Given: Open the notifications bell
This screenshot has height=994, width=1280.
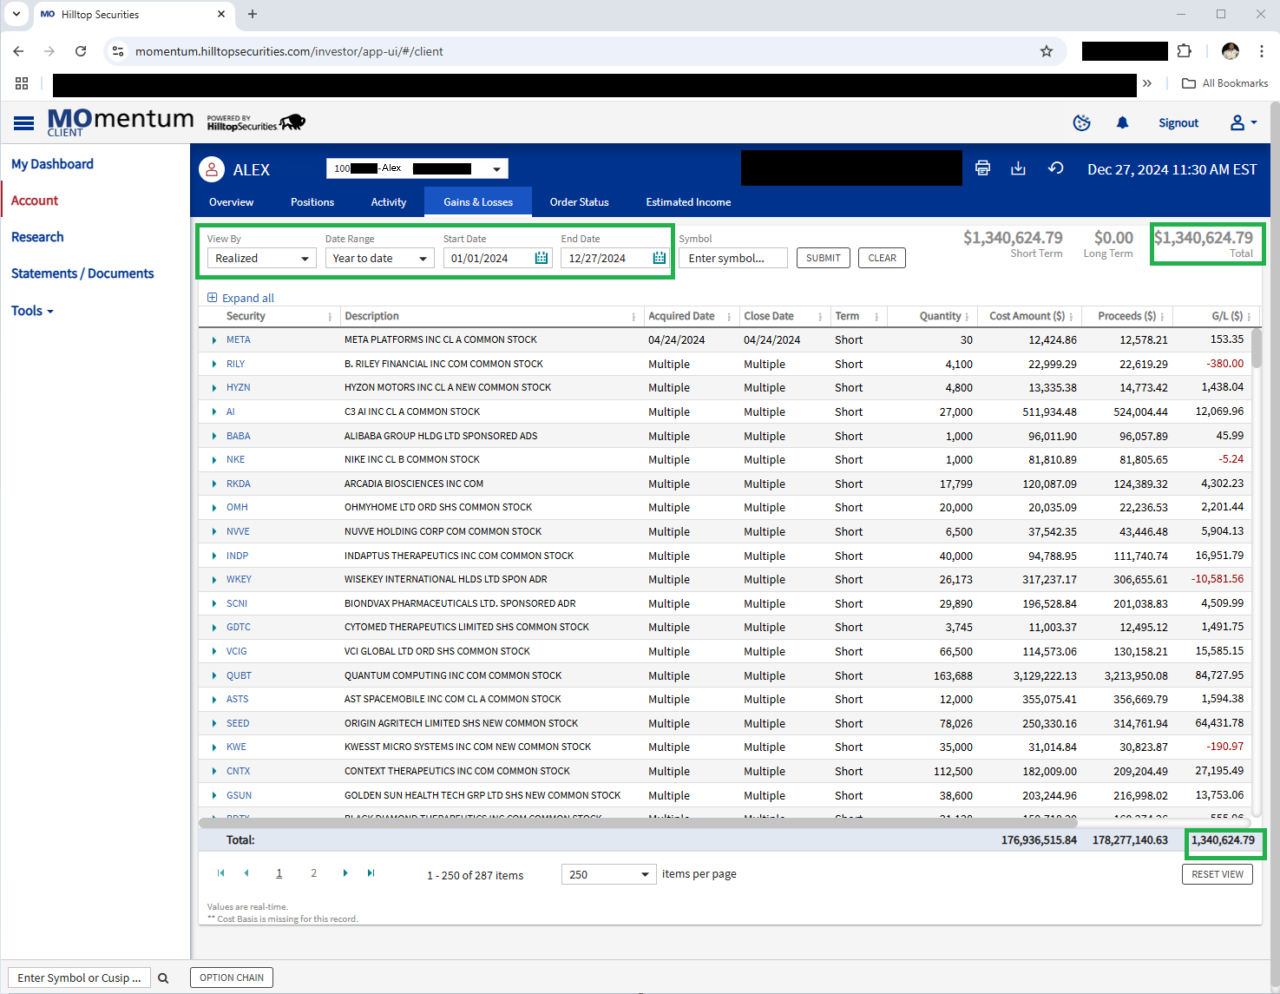Looking at the screenshot, I should [1123, 123].
